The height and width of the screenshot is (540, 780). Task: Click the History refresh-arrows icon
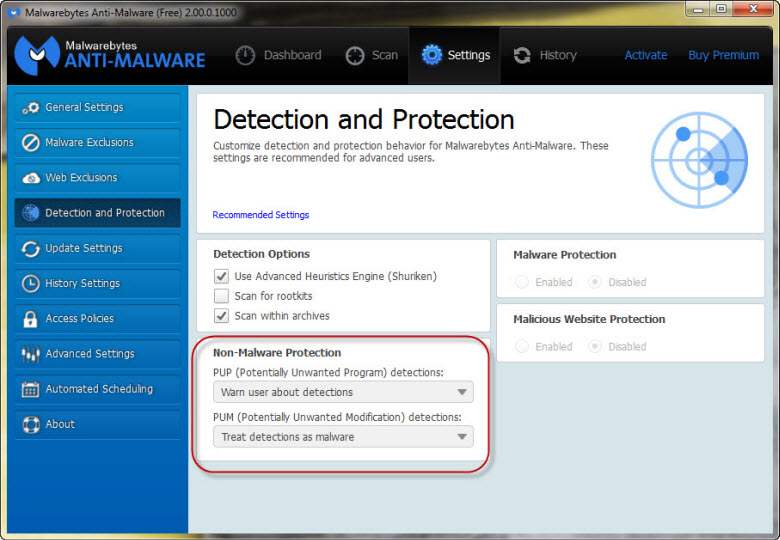click(x=522, y=55)
